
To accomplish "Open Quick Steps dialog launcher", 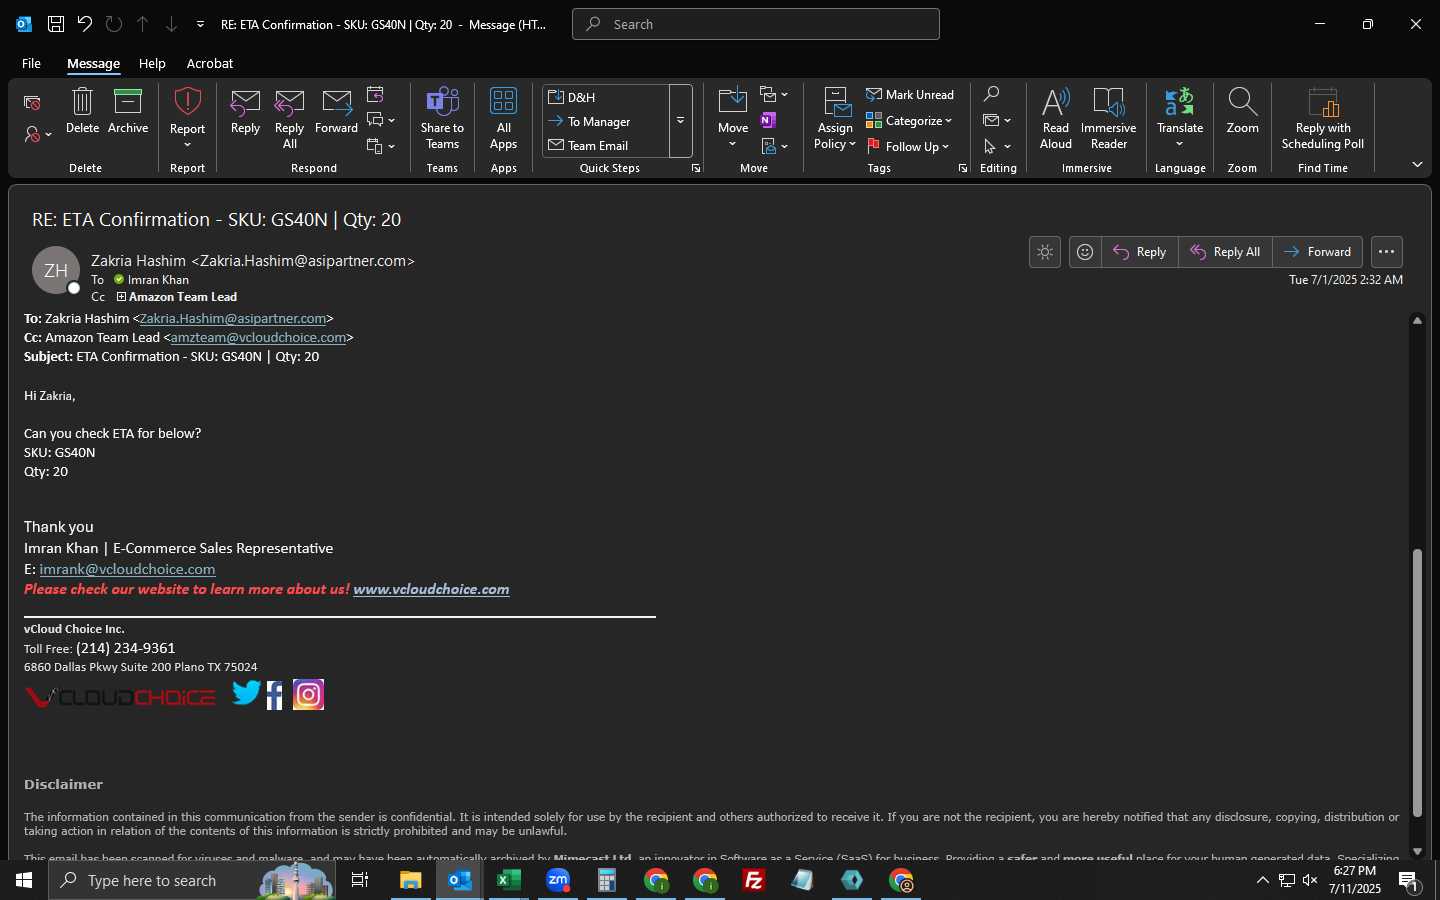I will pos(696,168).
